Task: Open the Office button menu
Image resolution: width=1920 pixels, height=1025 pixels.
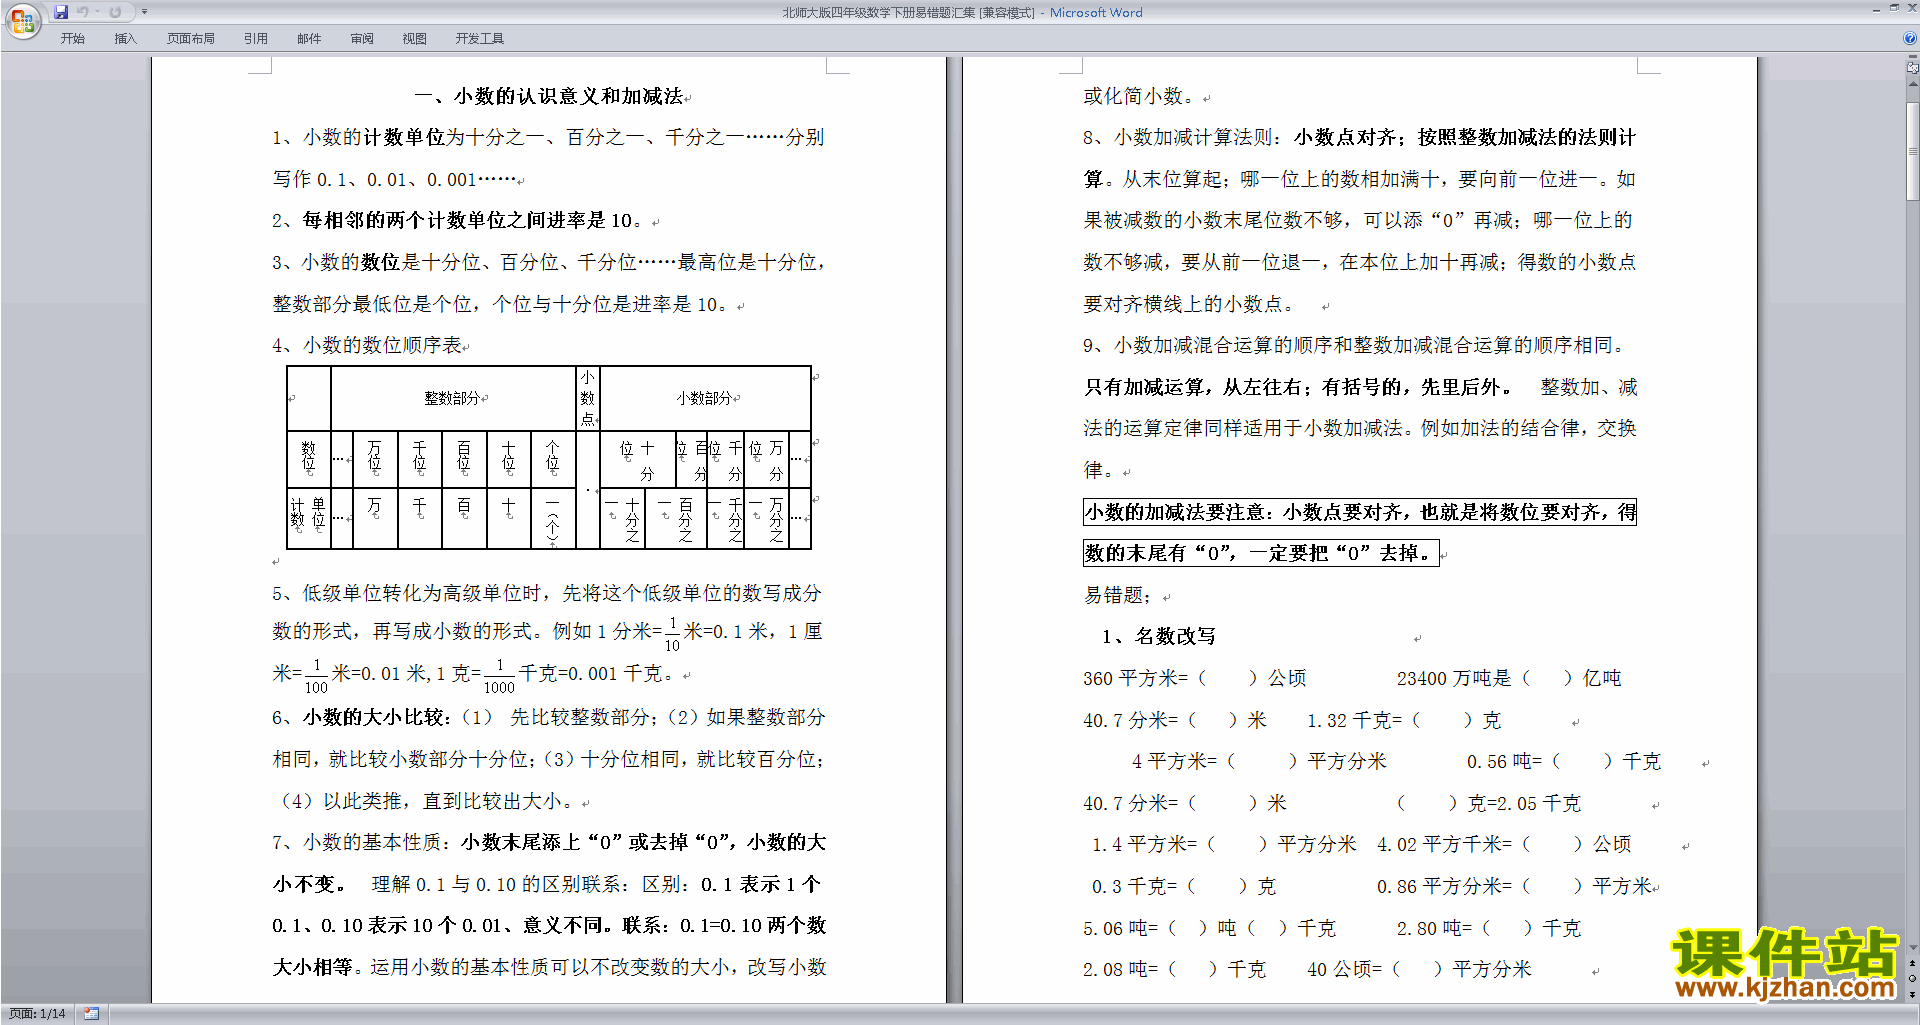Action: coord(22,21)
